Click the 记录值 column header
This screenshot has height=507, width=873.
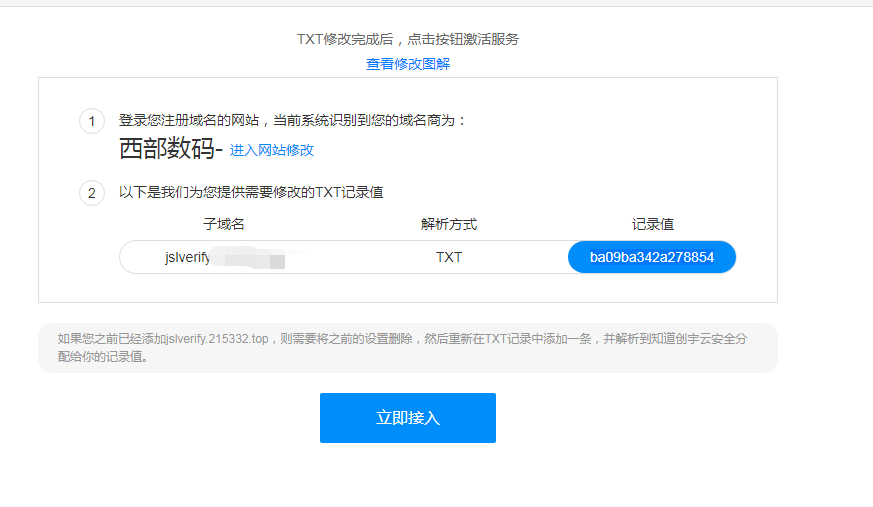coord(653,224)
